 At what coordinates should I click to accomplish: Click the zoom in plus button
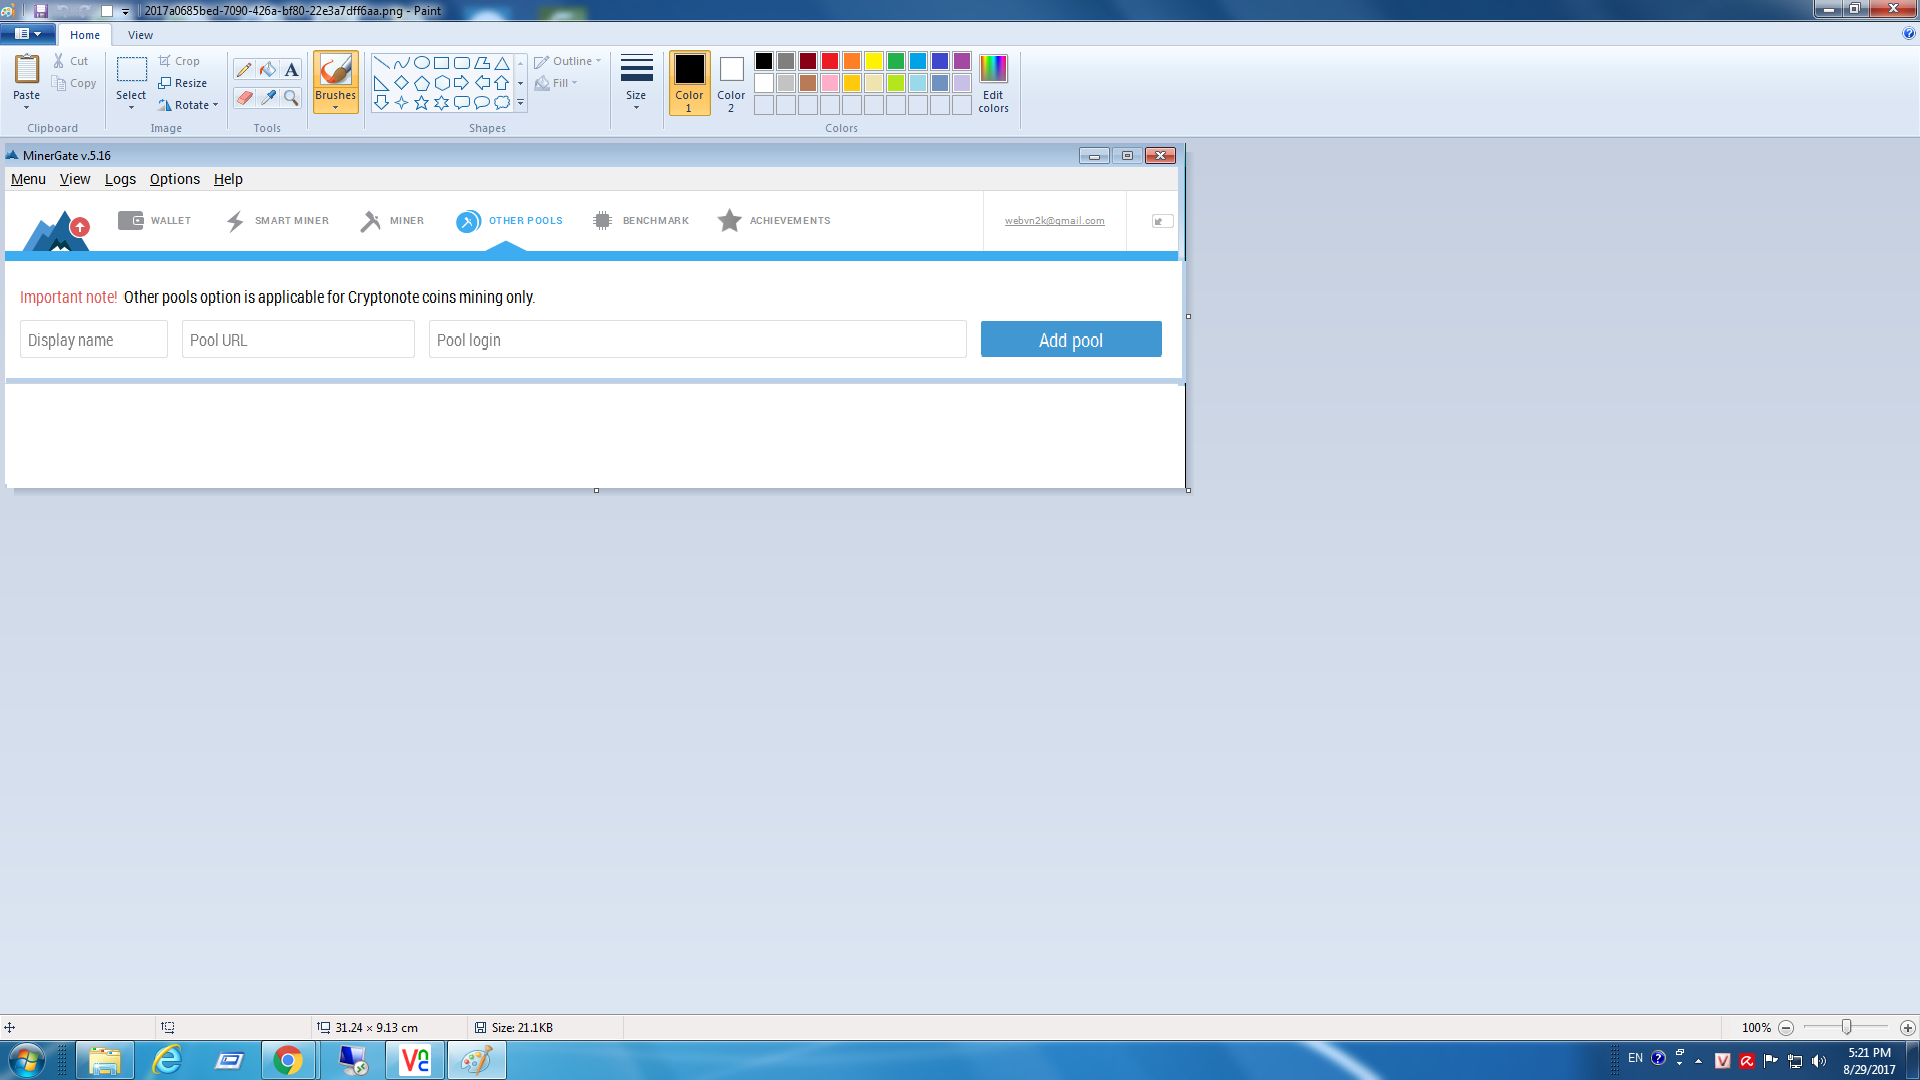point(1907,1028)
